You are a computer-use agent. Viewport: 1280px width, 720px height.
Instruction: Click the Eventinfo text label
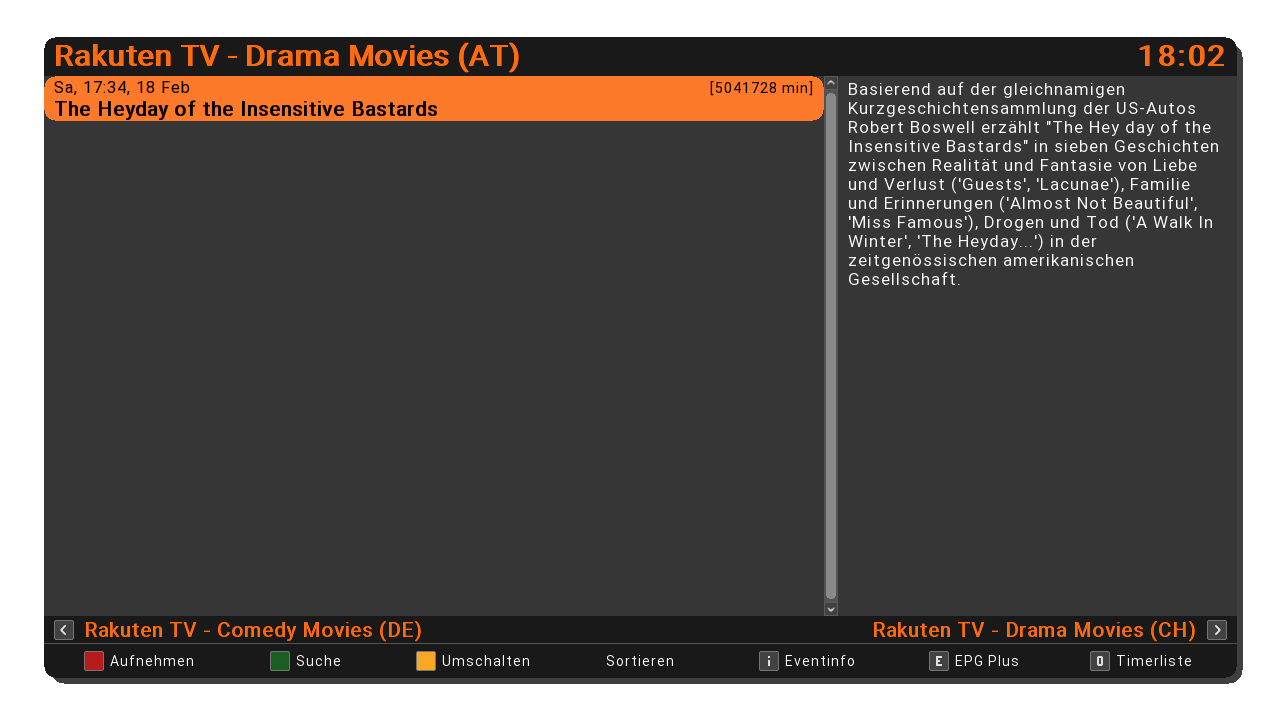820,661
